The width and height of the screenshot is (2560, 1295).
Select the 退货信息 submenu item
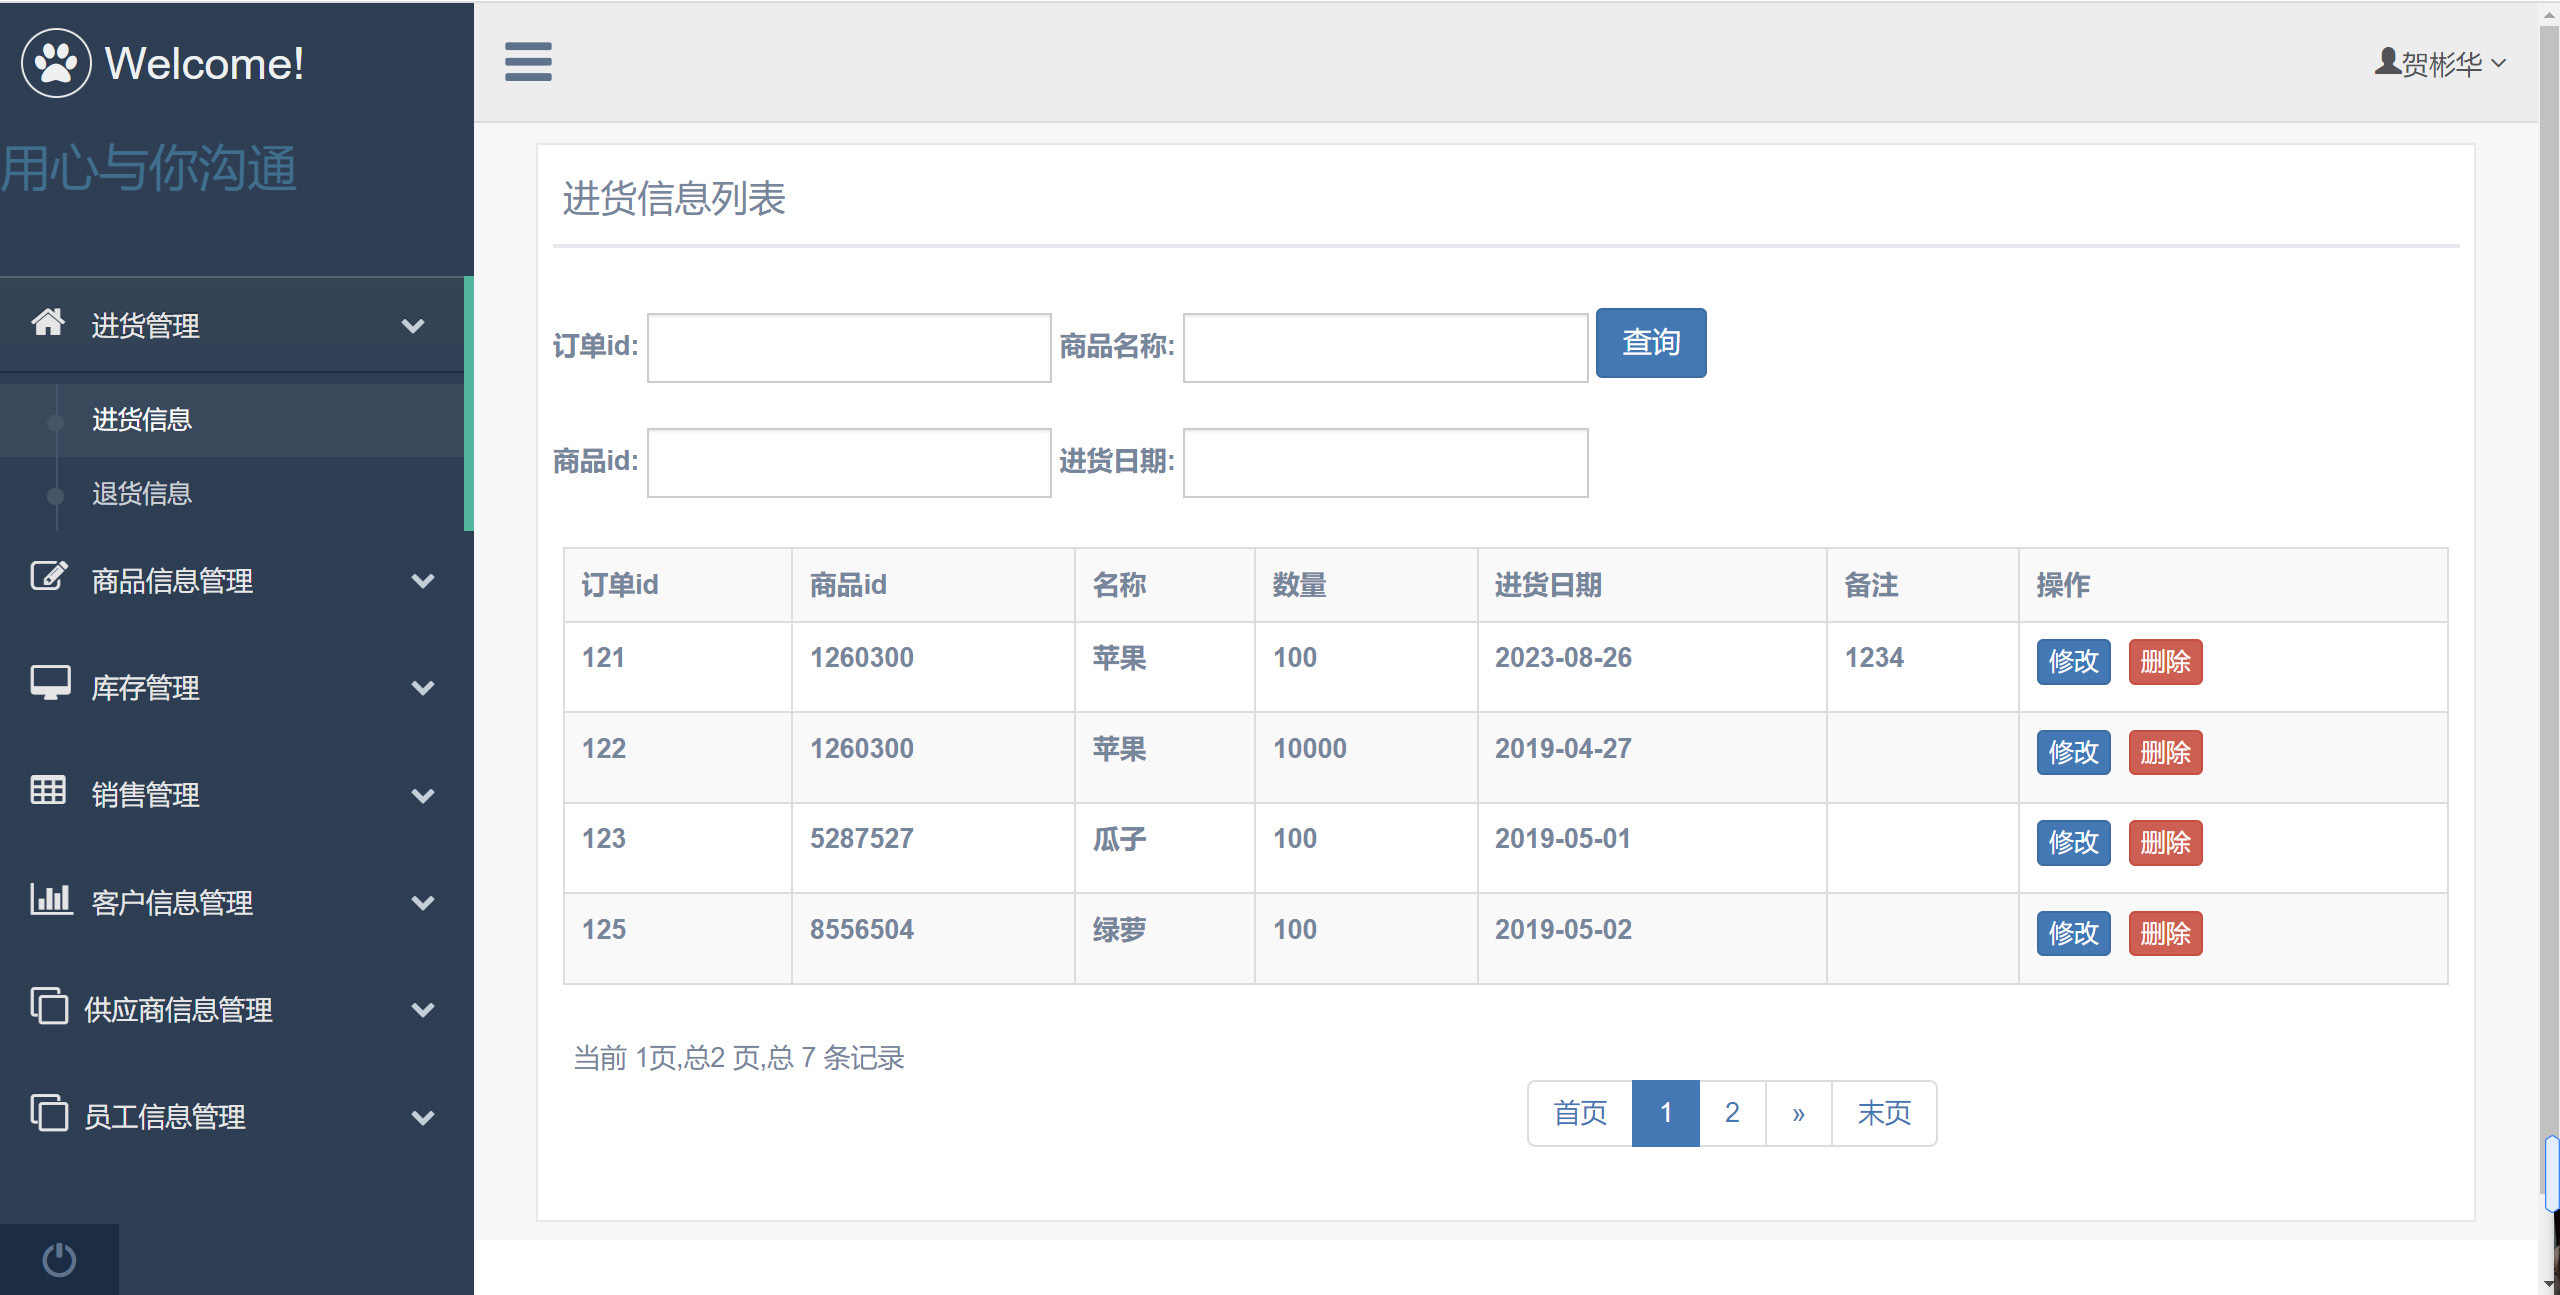[x=232, y=494]
